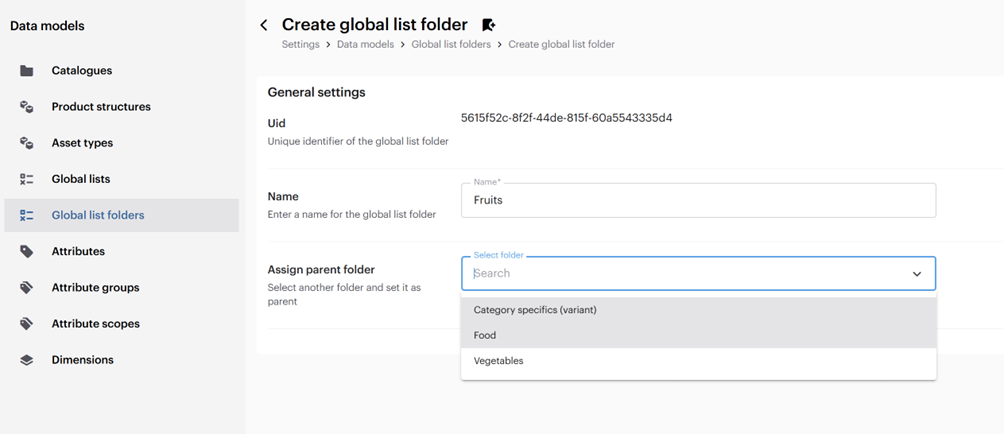Pick Vegetables from the folder list
Image resolution: width=1004 pixels, height=434 pixels.
click(498, 361)
